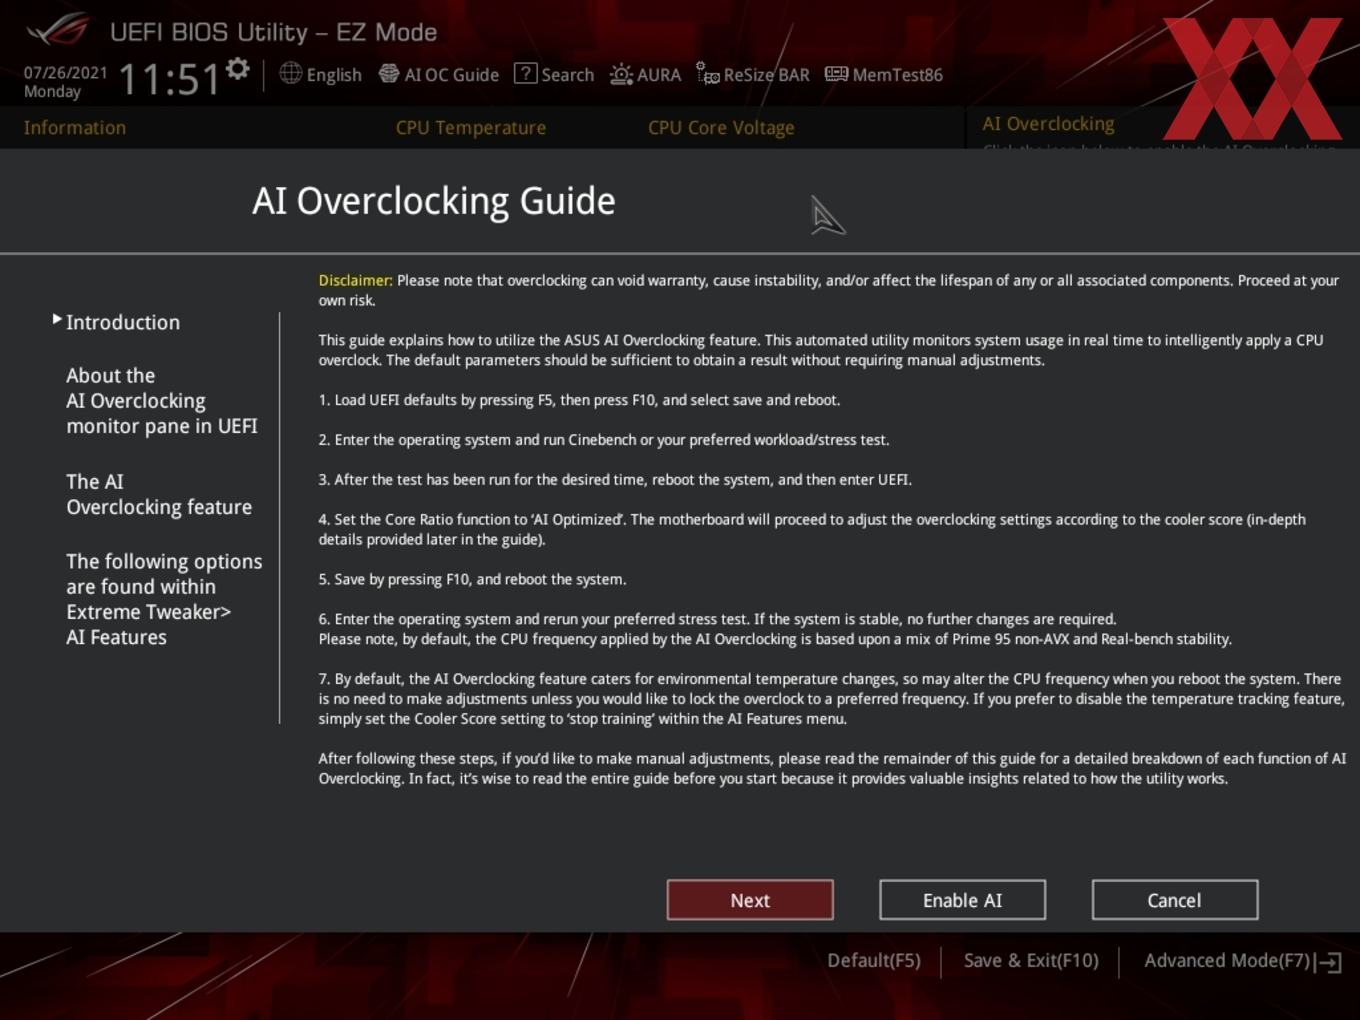This screenshot has height=1020, width=1360.
Task: Click the Information panel heading
Action: 75,128
